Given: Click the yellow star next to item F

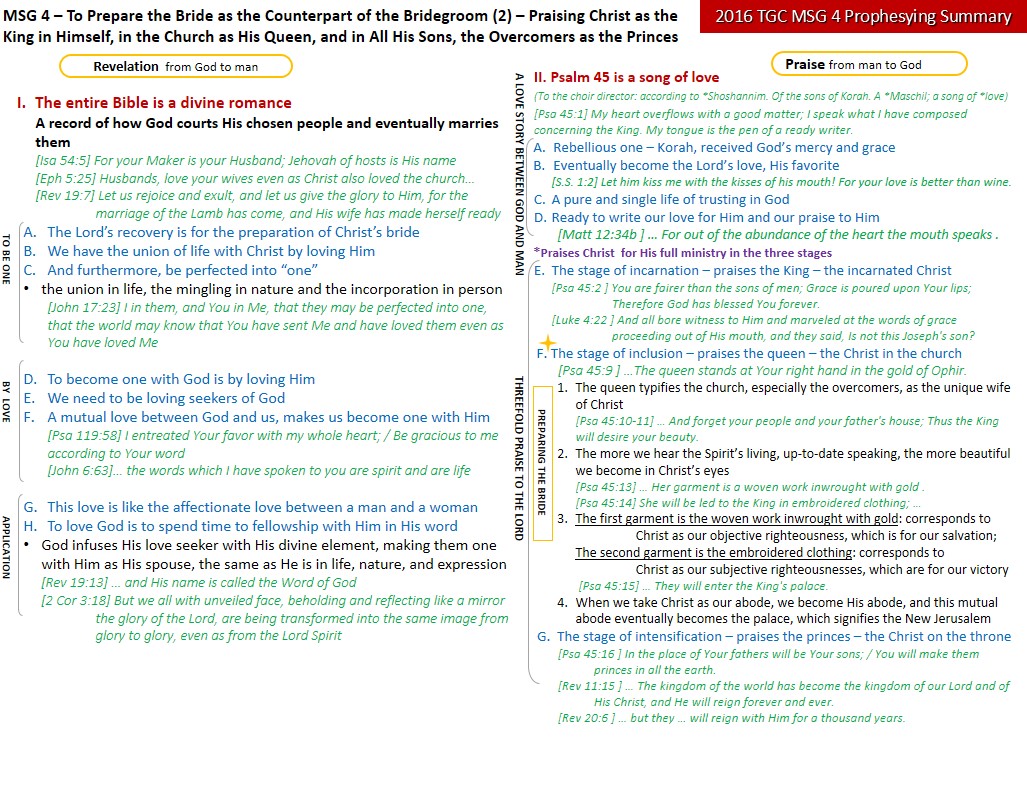Looking at the screenshot, I should pyautogui.click(x=547, y=343).
